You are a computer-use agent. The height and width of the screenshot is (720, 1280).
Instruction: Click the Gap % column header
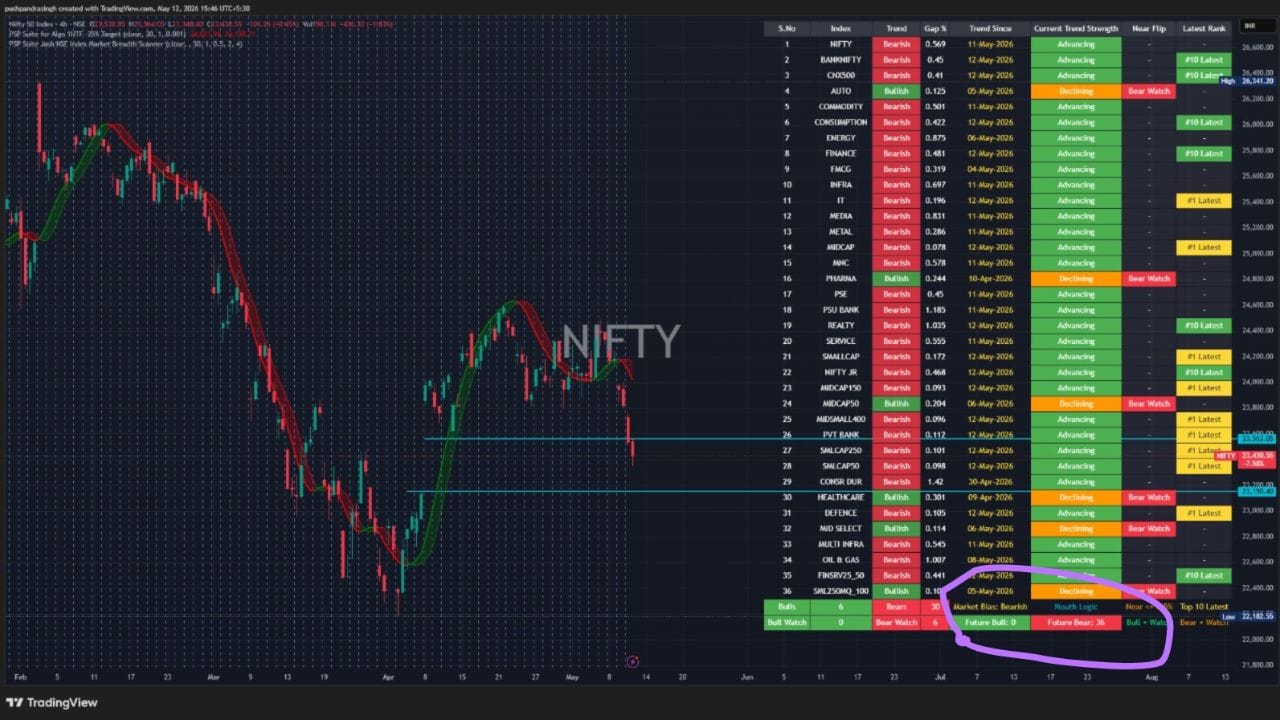935,28
